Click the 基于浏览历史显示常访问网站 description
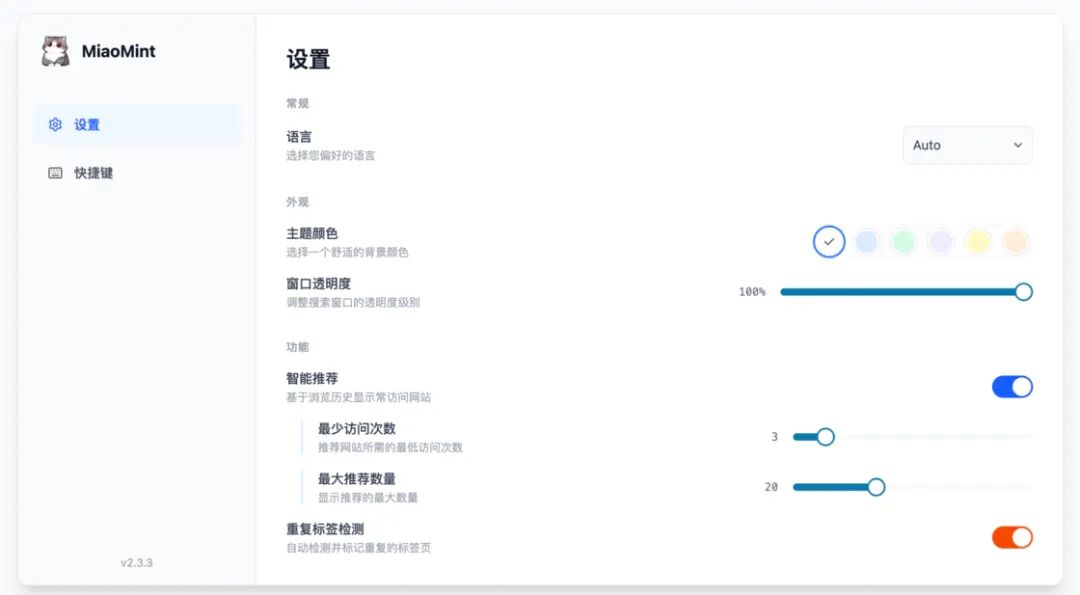The image size is (1080, 595). point(358,397)
